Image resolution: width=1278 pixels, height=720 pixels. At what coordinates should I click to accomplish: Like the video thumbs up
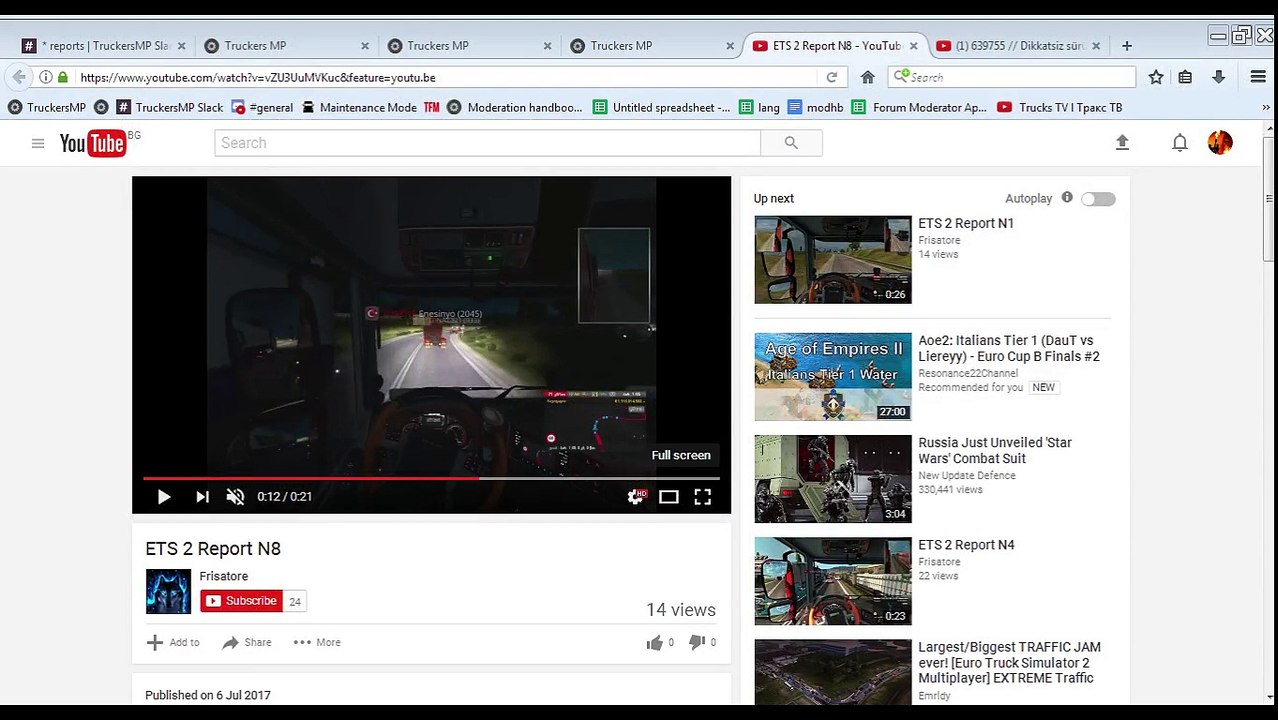tap(654, 643)
